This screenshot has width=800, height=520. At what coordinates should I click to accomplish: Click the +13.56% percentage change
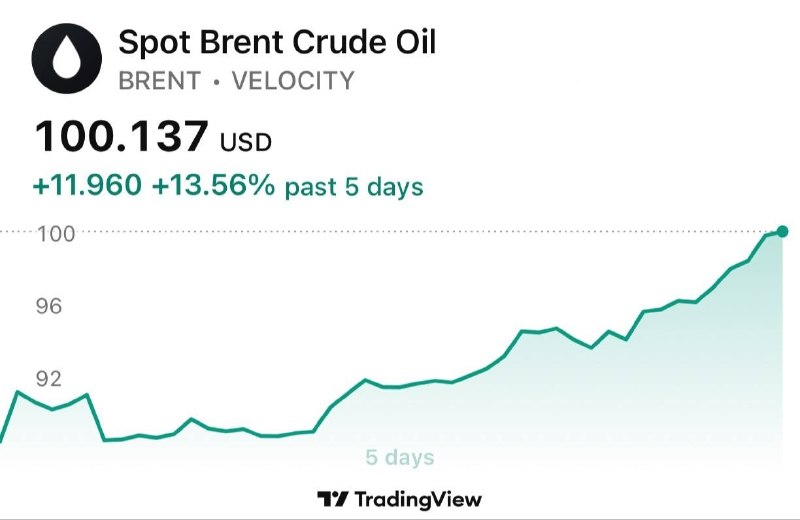click(213, 185)
